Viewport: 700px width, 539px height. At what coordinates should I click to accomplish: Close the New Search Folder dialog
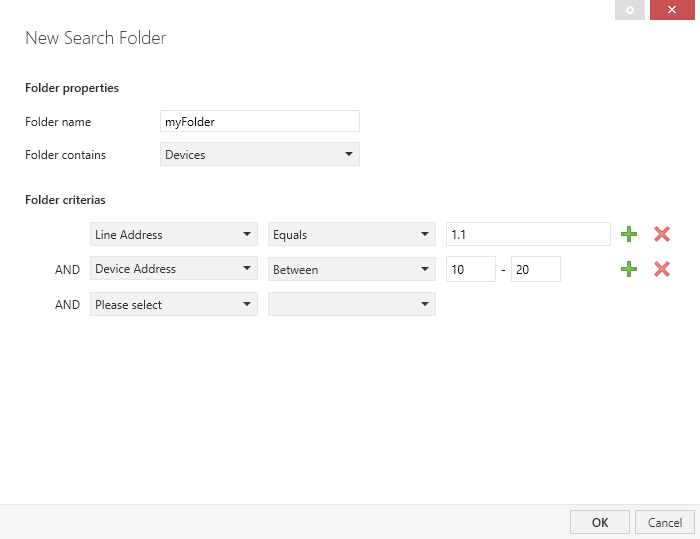tap(672, 10)
